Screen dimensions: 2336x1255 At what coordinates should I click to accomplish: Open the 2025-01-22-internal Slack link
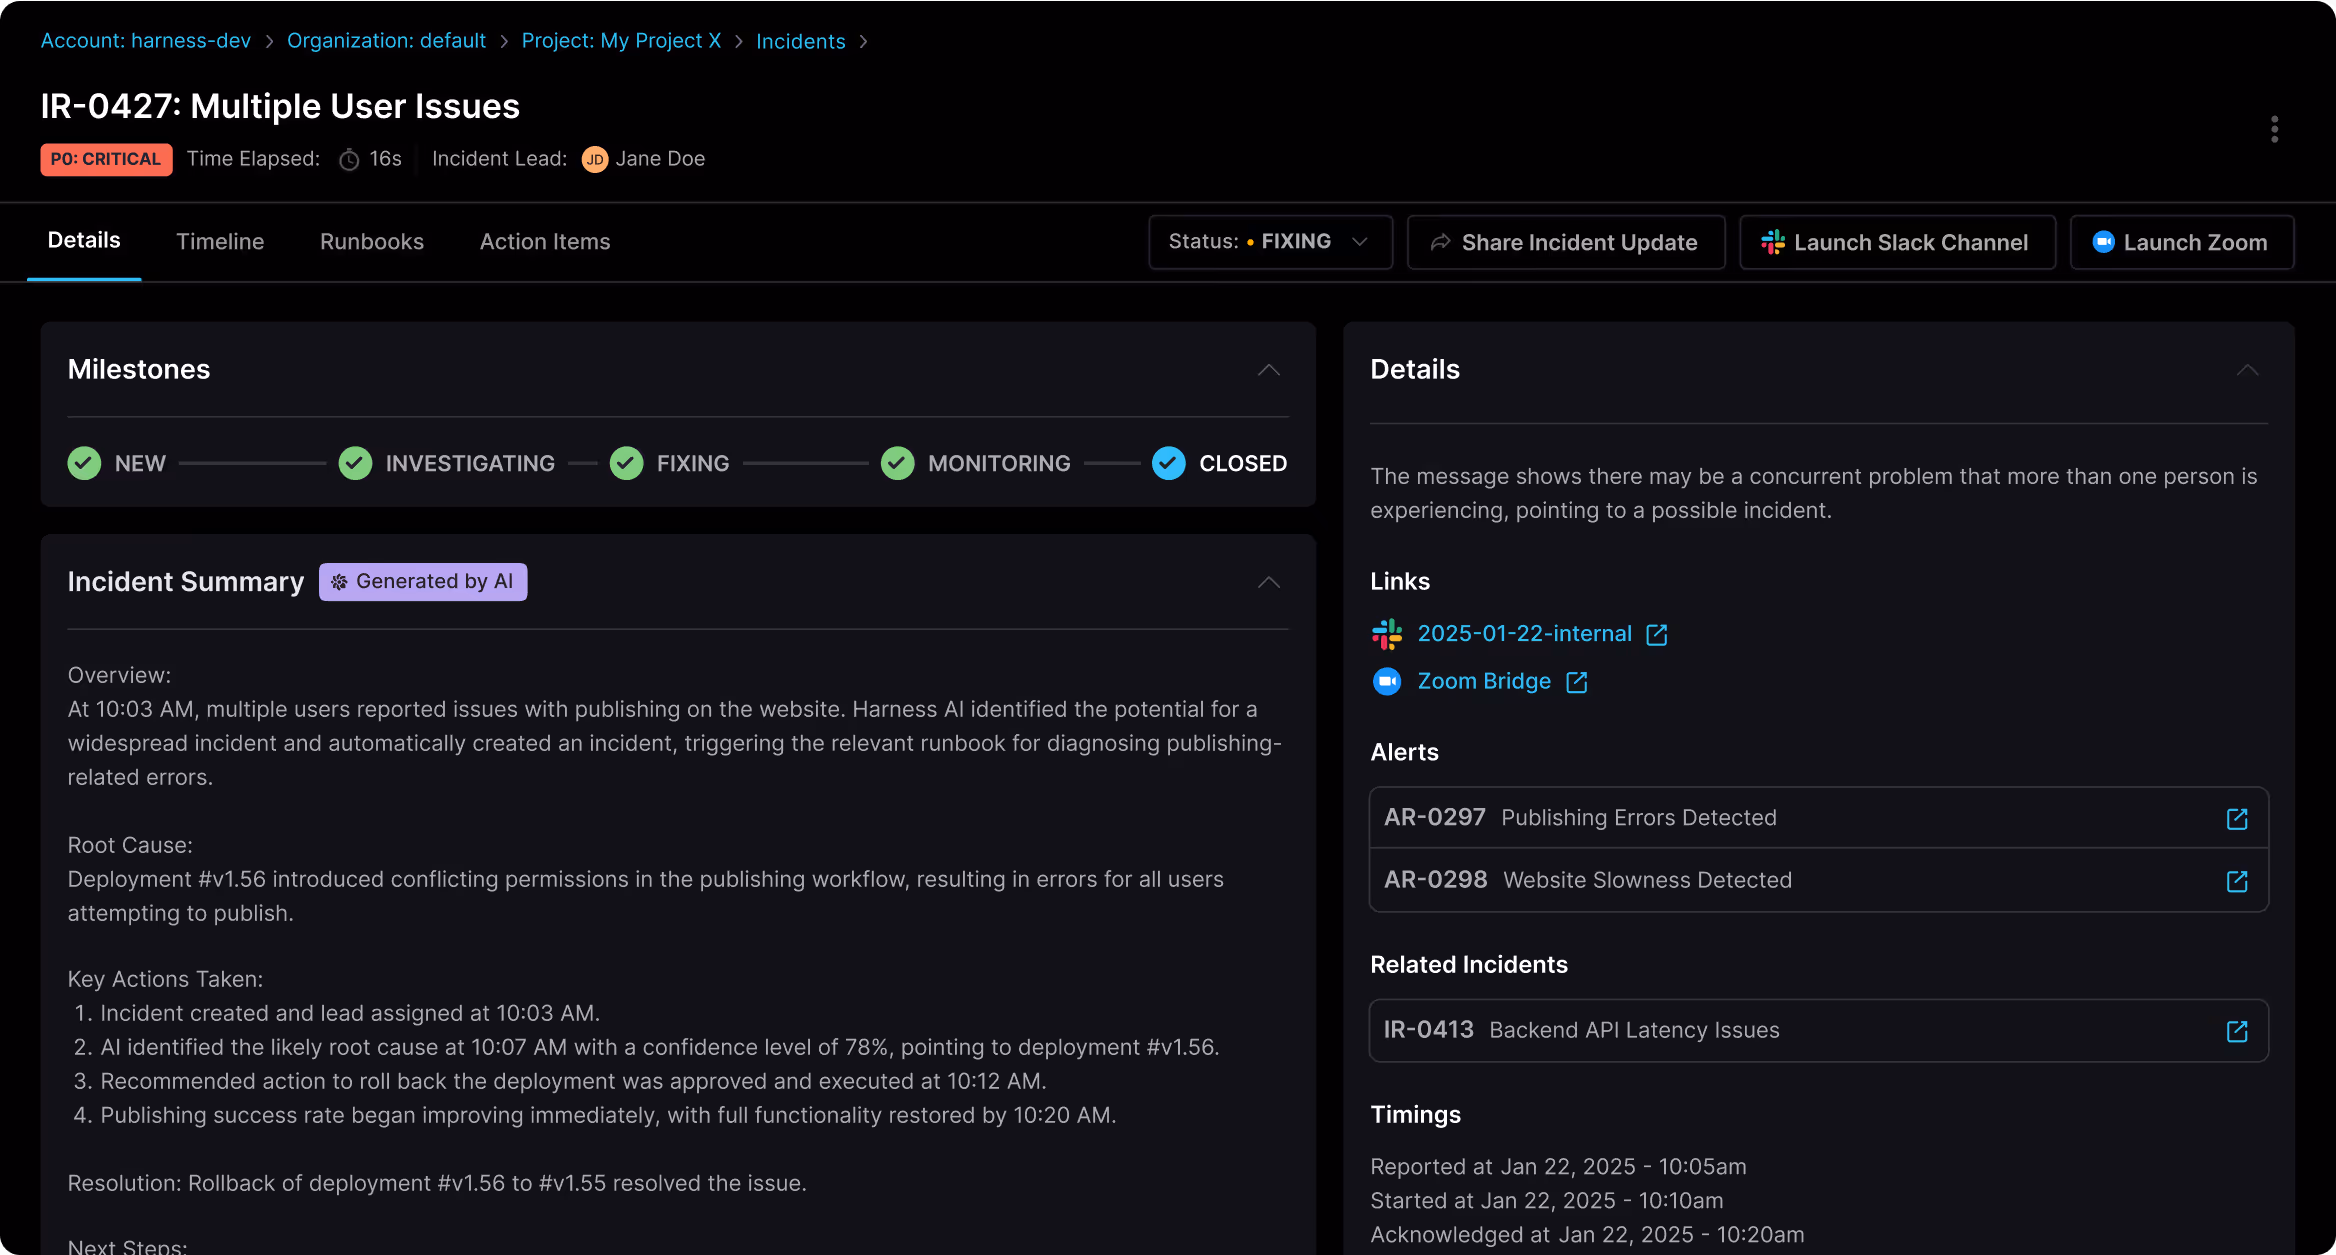pyautogui.click(x=1524, y=634)
